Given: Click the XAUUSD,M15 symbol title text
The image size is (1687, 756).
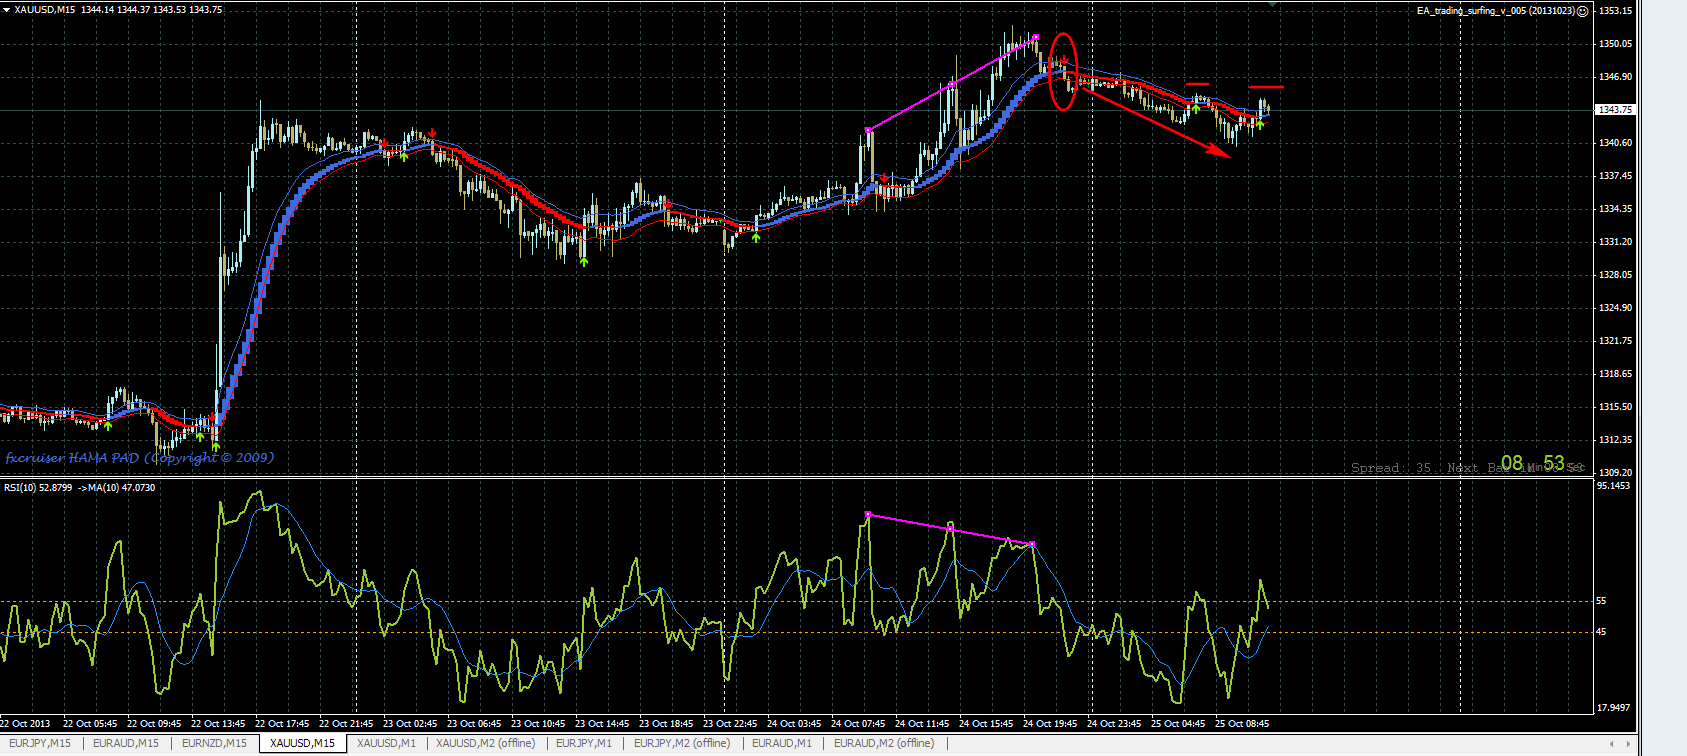Looking at the screenshot, I should pyautogui.click(x=44, y=9).
